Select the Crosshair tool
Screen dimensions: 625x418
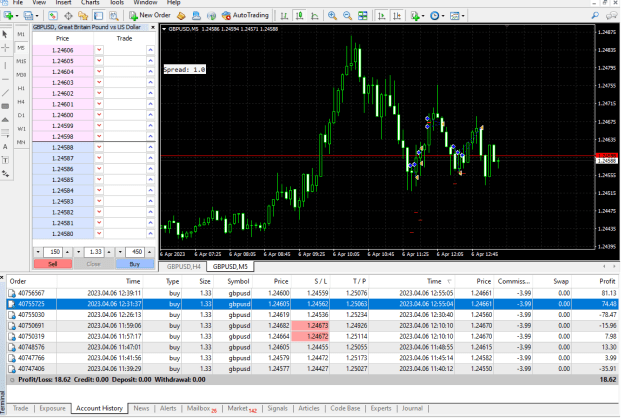(5, 48)
